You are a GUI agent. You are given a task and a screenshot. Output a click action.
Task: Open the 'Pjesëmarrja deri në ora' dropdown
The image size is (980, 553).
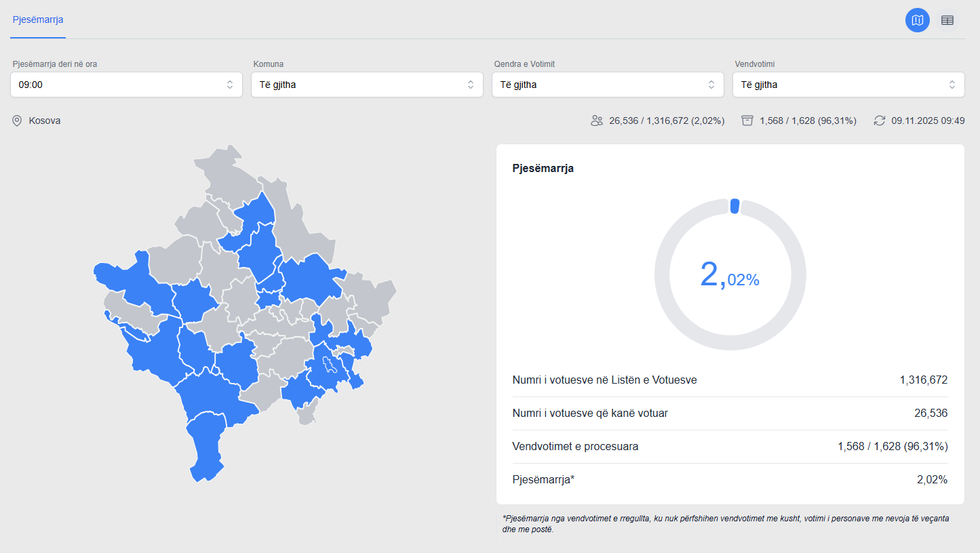coord(127,85)
